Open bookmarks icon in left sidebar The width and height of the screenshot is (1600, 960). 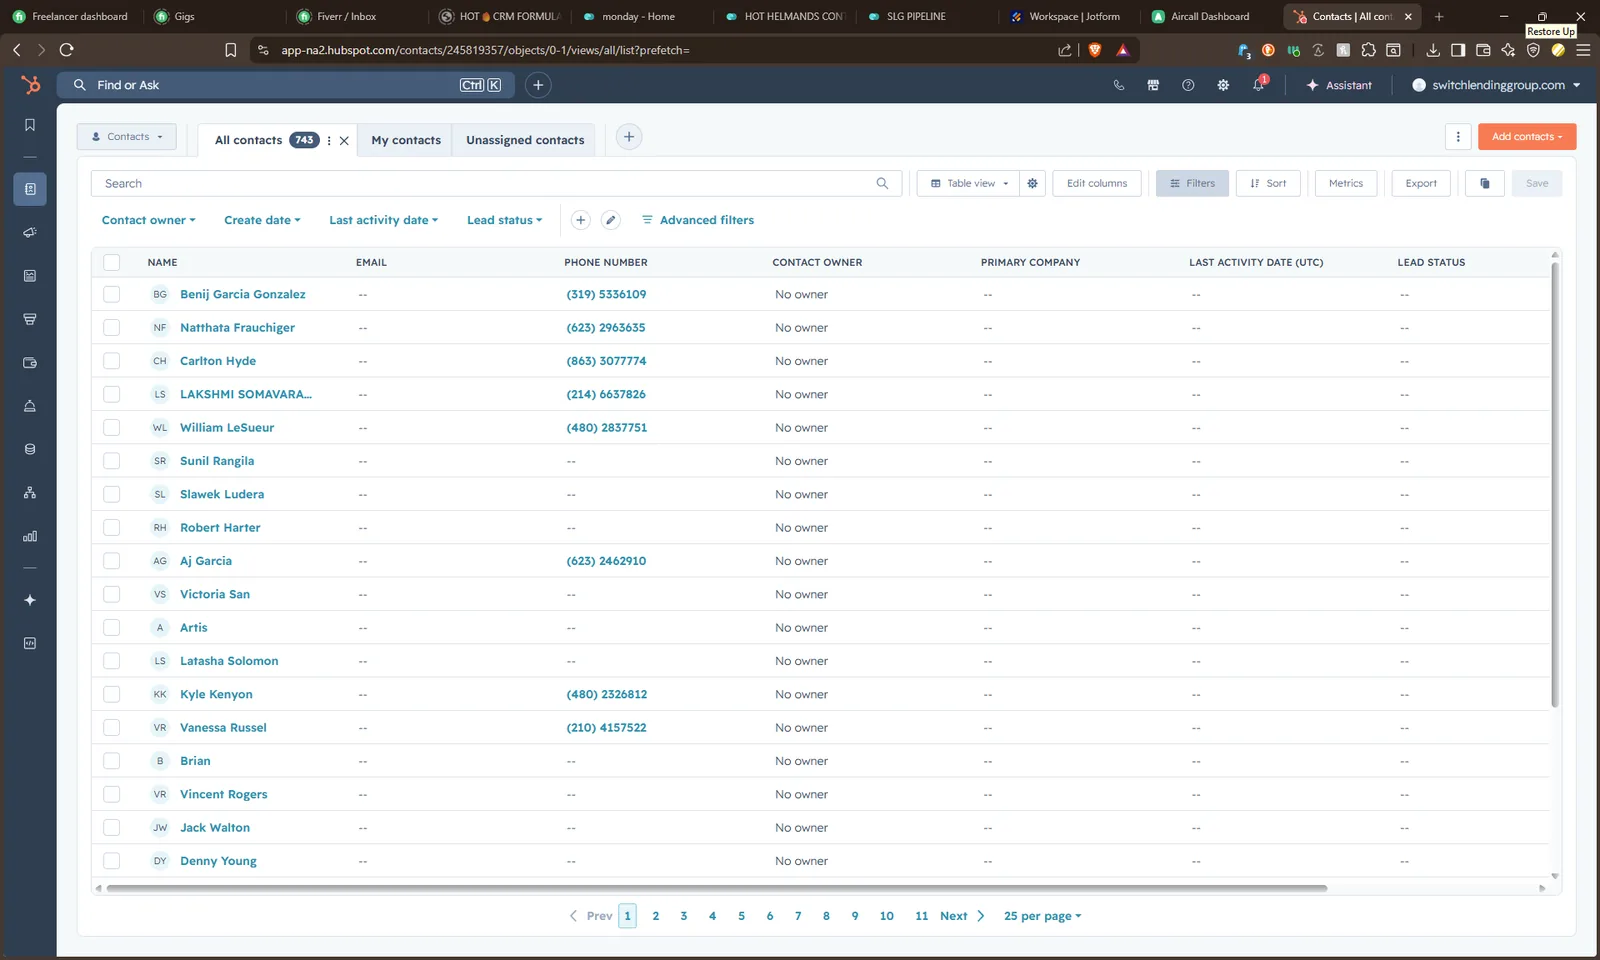(x=30, y=125)
